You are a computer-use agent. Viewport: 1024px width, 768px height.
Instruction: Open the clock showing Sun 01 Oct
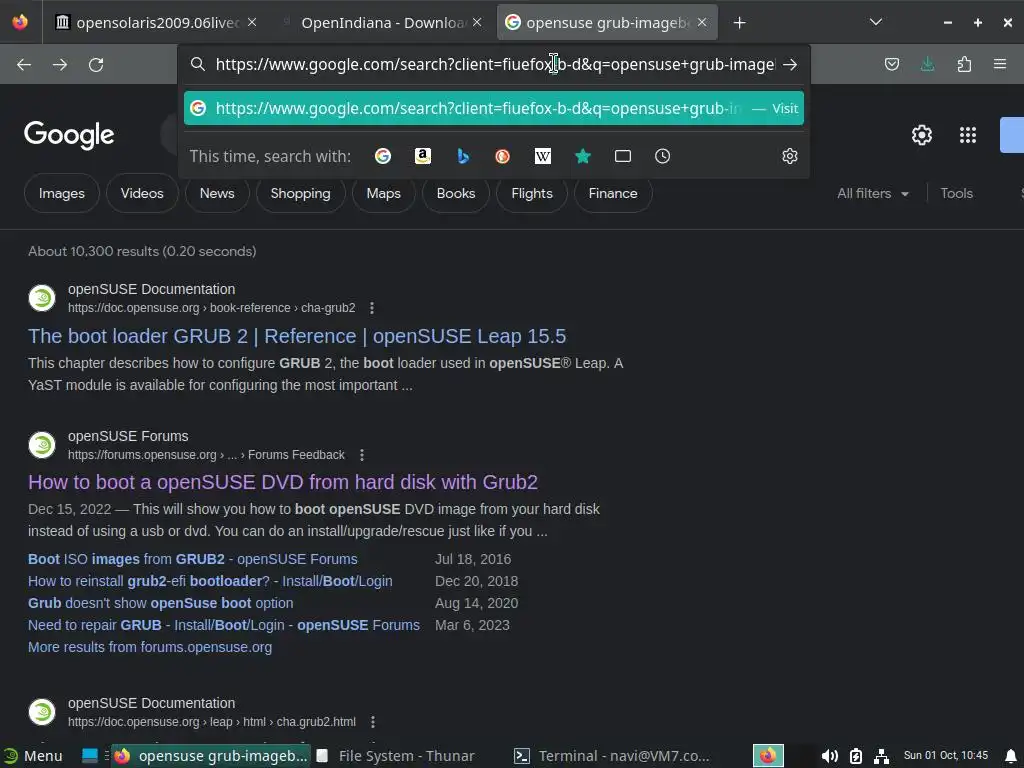(x=946, y=756)
